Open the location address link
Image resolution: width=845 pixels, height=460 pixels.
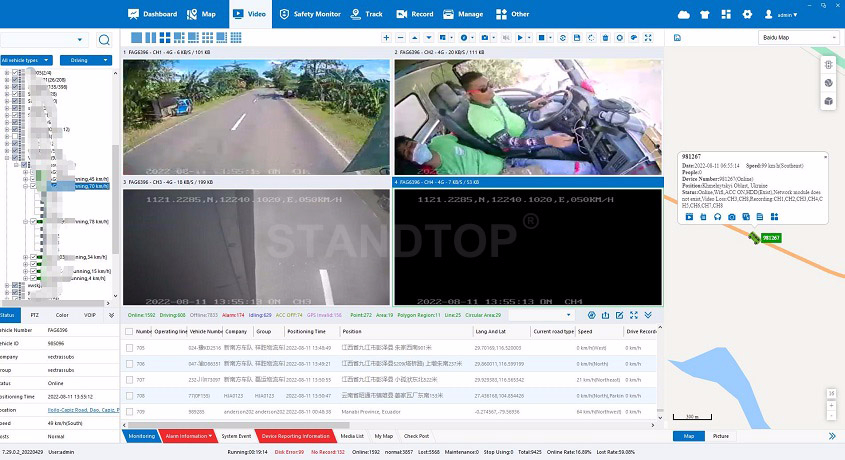(84, 409)
